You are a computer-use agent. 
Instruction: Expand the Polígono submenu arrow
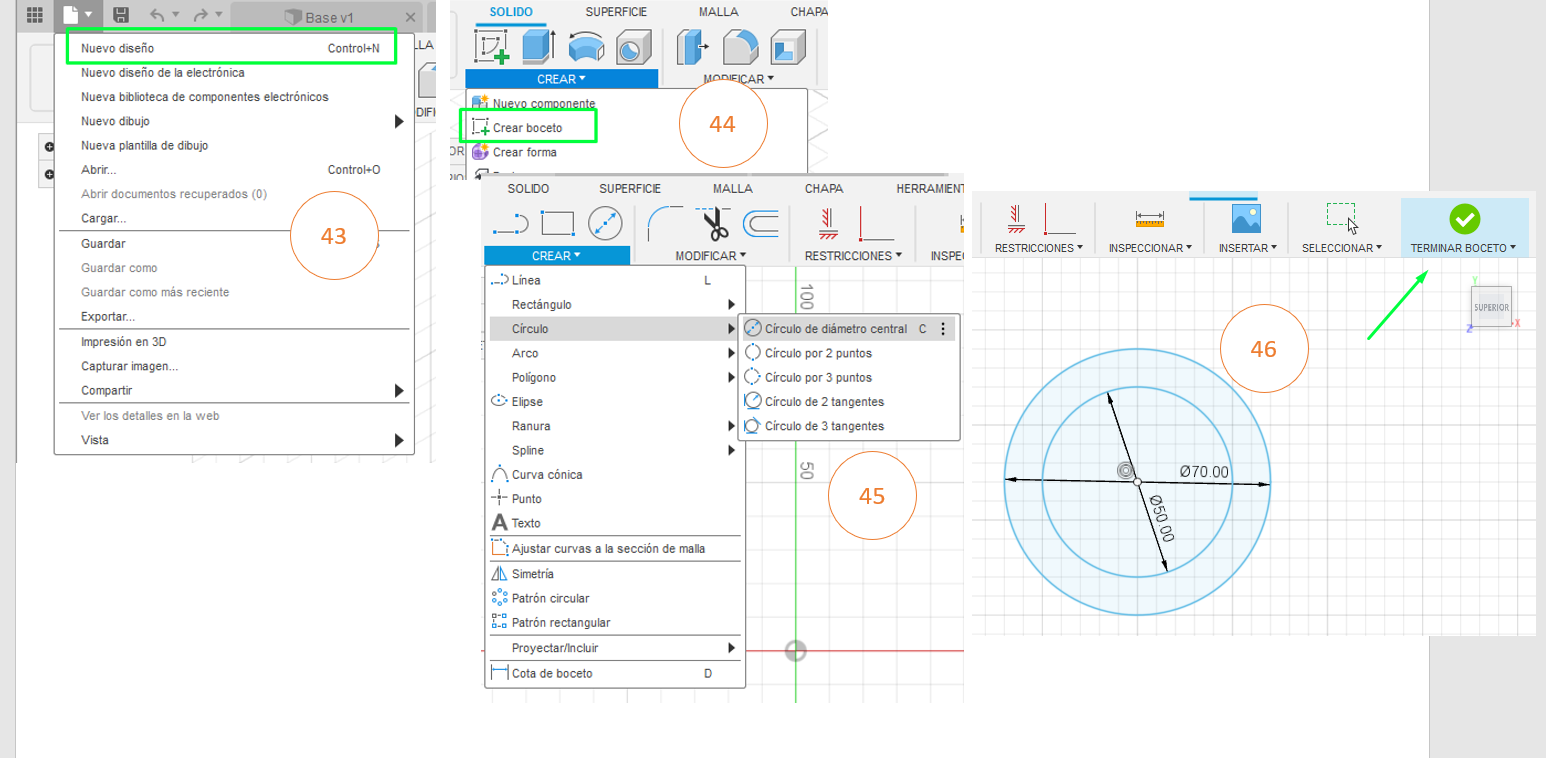(732, 378)
